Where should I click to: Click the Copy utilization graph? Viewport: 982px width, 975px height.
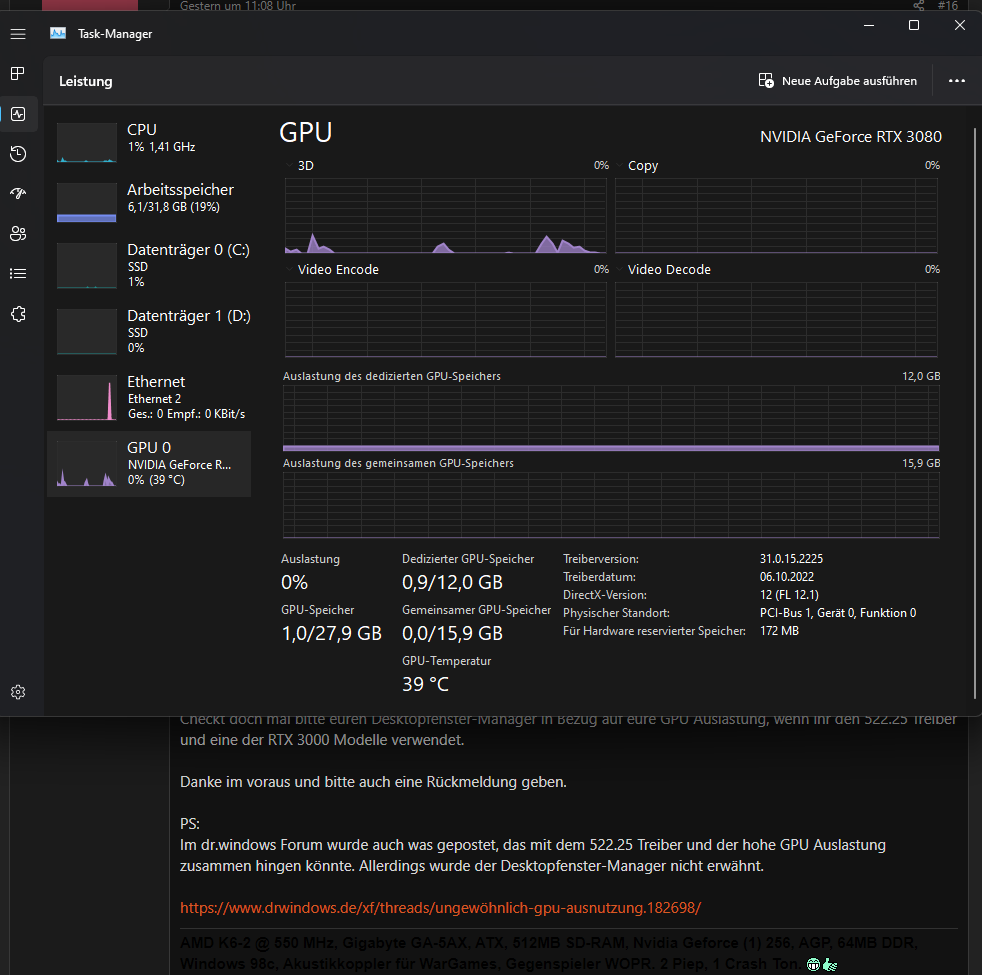pos(776,215)
